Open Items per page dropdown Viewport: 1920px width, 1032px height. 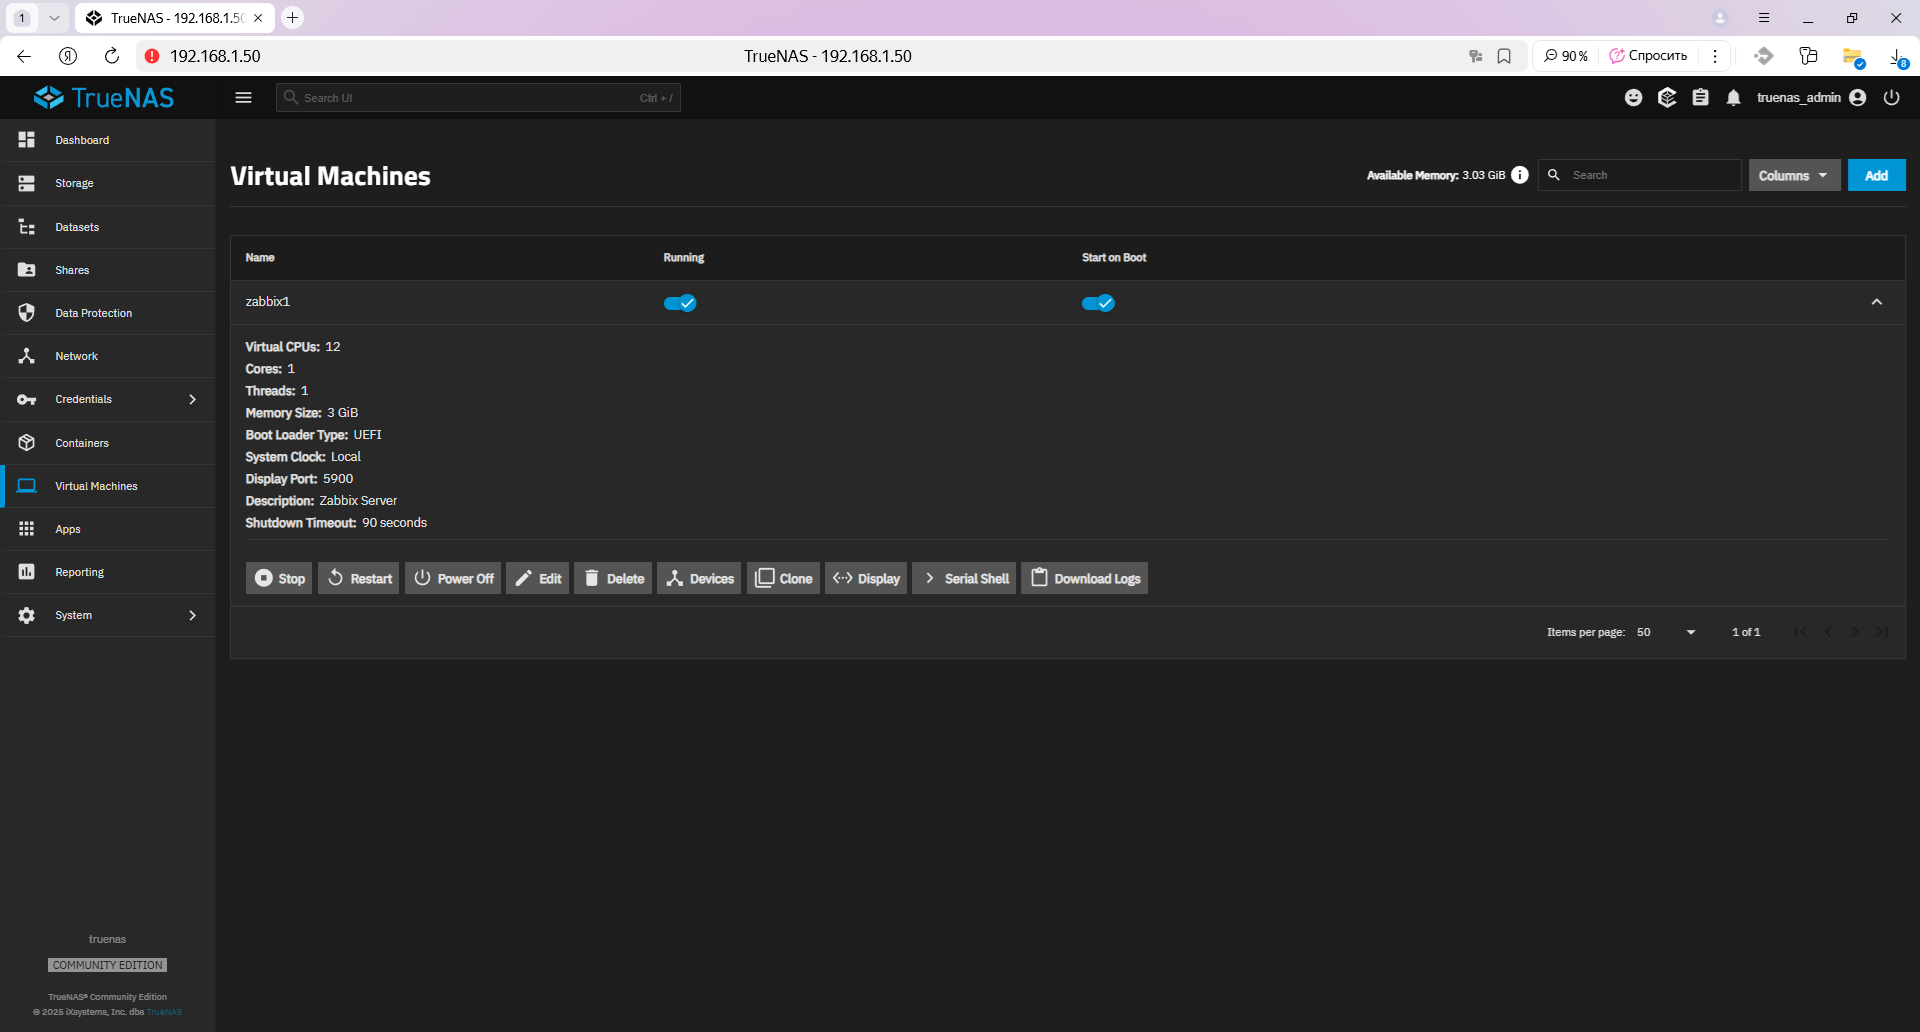[1666, 632]
